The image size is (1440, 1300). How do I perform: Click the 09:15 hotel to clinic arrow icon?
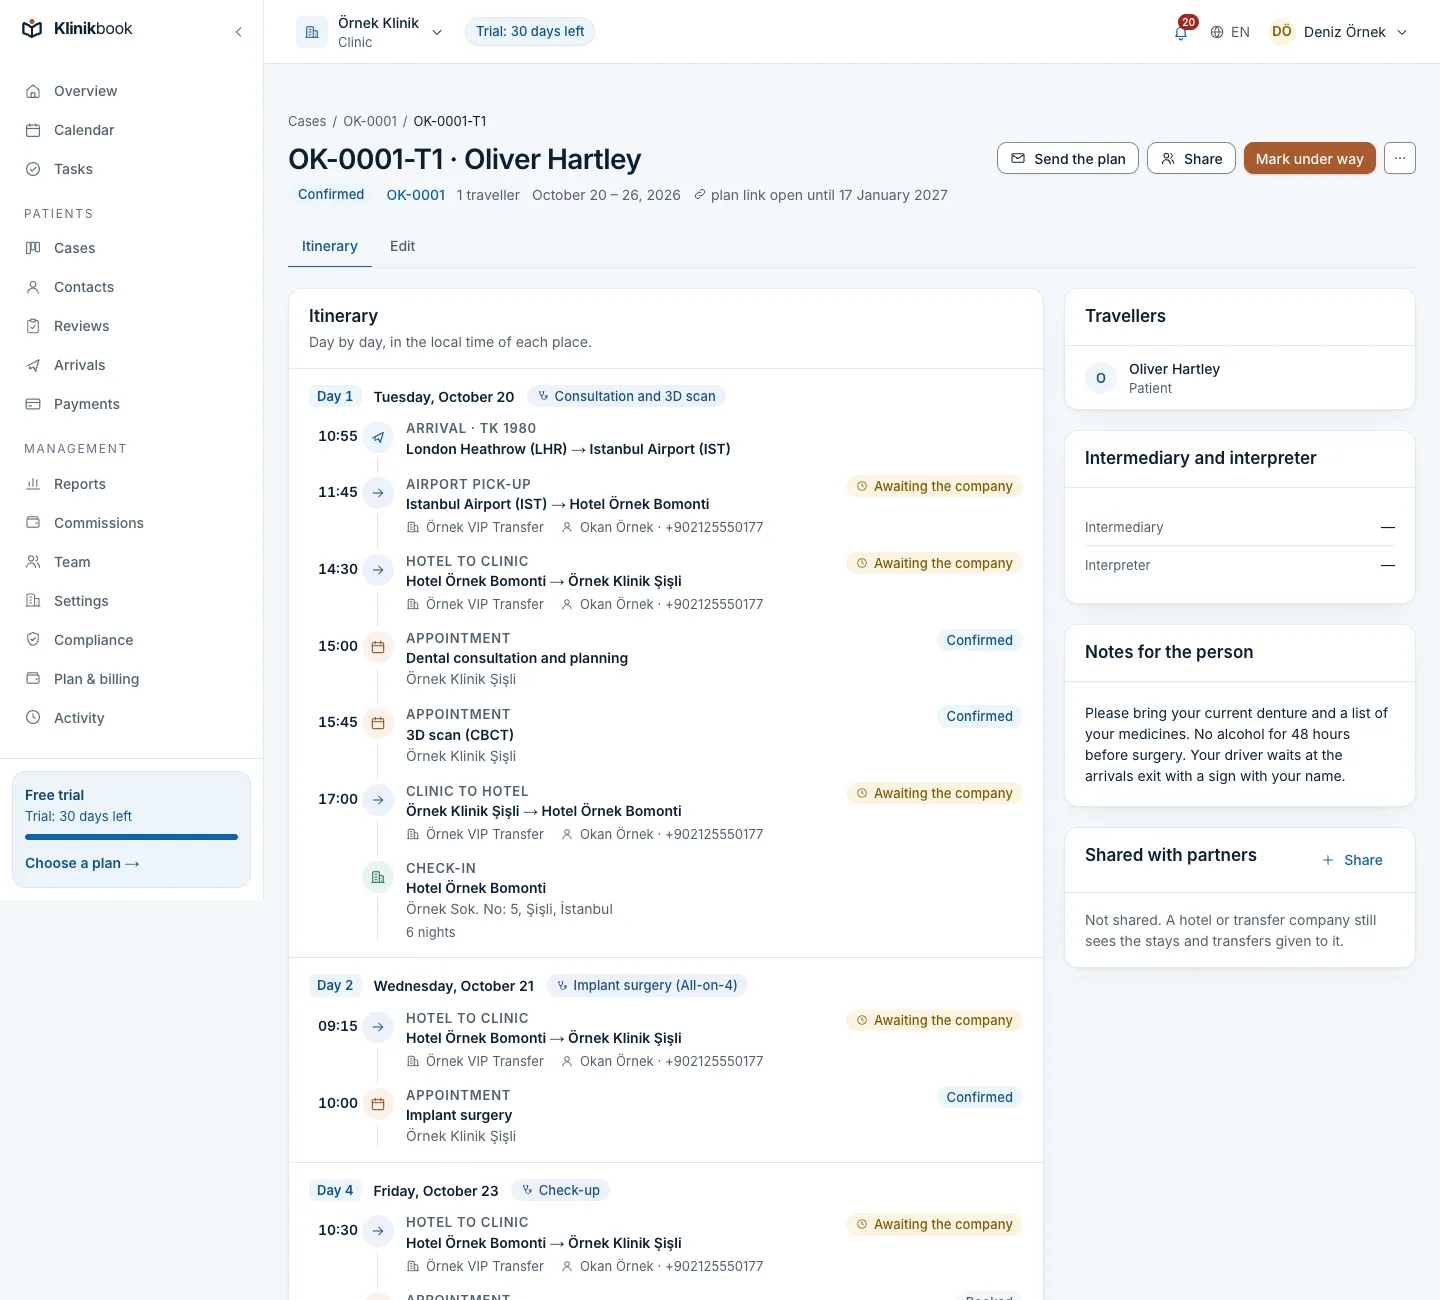coord(378,1026)
